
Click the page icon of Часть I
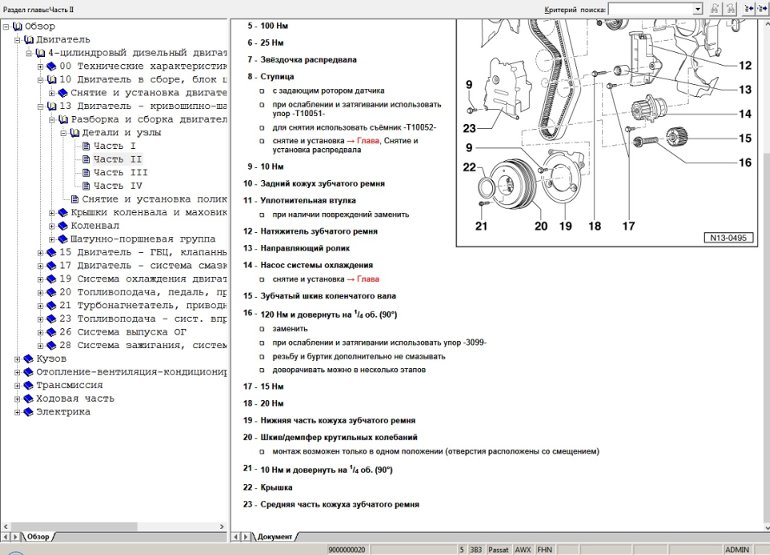(86, 146)
